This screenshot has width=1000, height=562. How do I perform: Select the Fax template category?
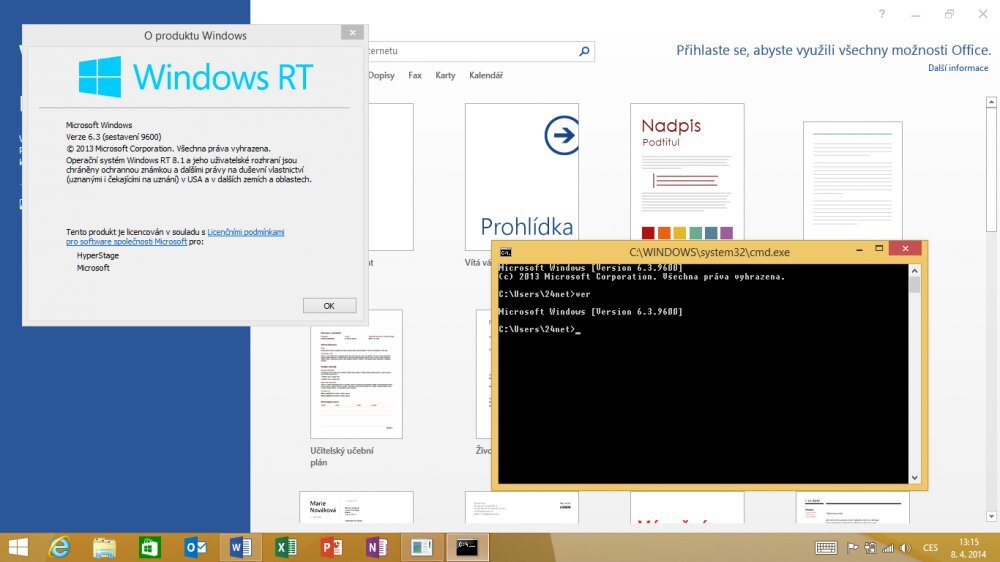[x=415, y=75]
